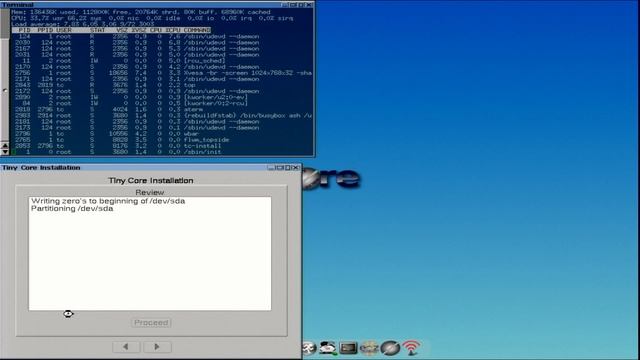Minimize the Terminal window
This screenshot has height=360, width=640.
tap(284, 4)
